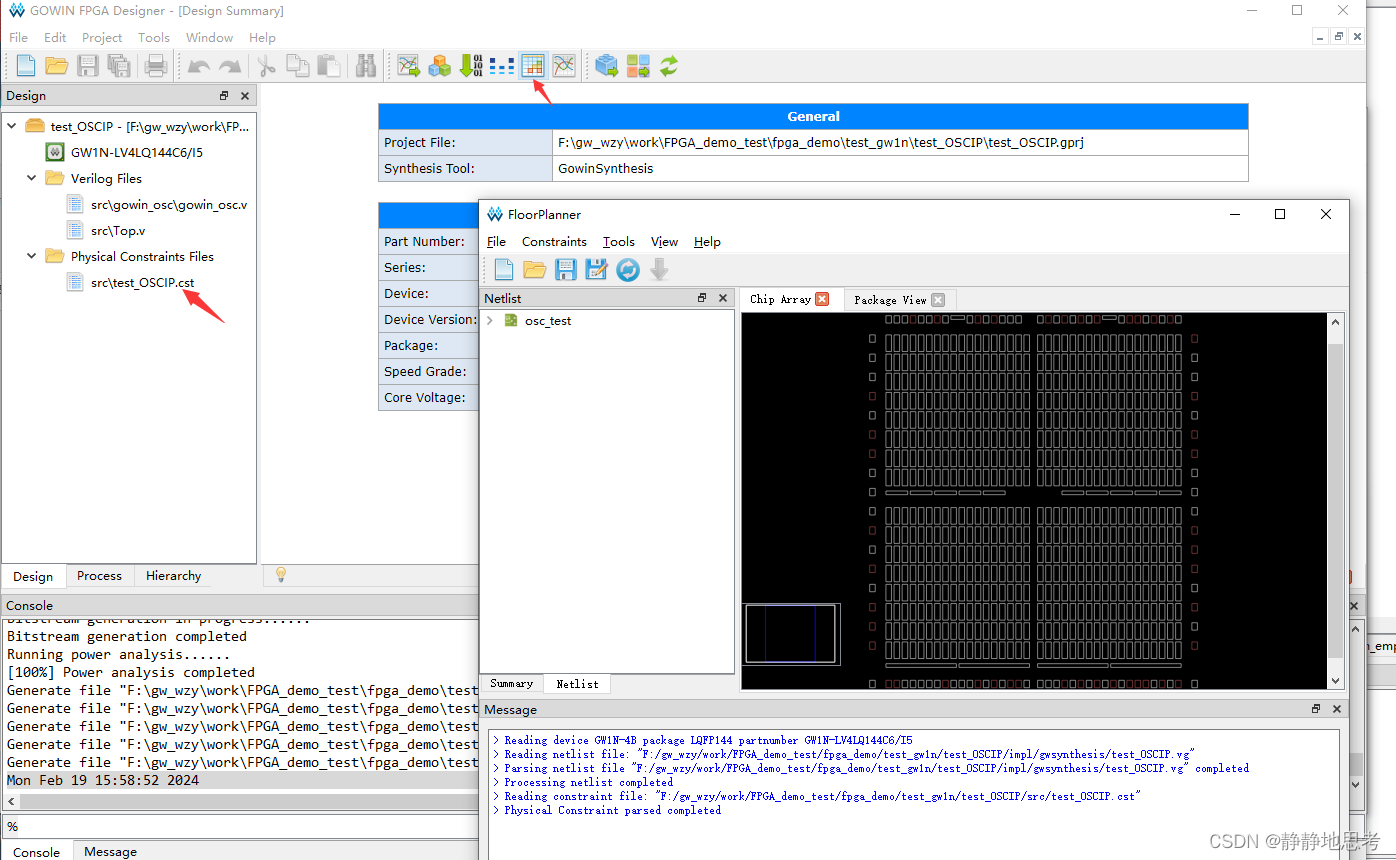Open the View menu in FloorPlanner
Viewport: 1396px width, 860px height.
[664, 242]
